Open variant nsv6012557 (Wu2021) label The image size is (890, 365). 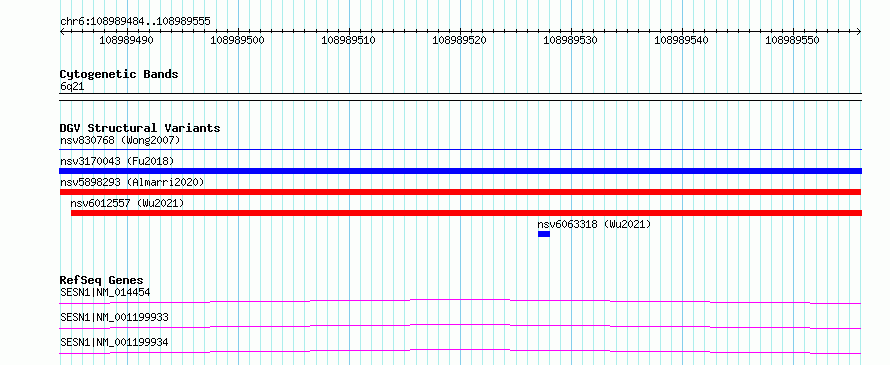127,203
